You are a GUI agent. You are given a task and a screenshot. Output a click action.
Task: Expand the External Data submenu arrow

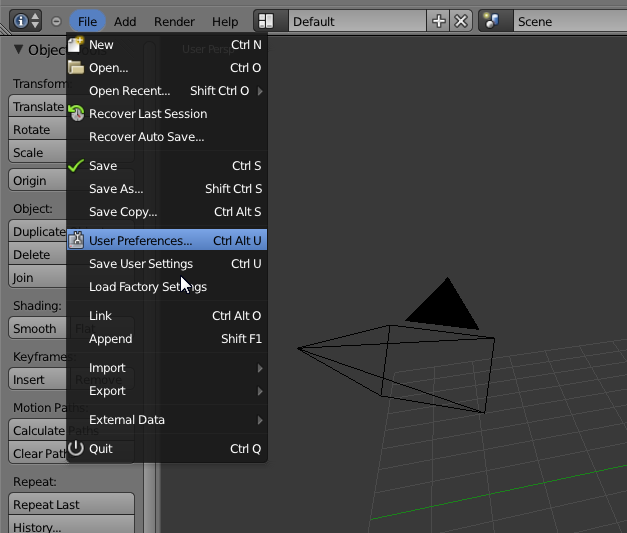(x=260, y=420)
